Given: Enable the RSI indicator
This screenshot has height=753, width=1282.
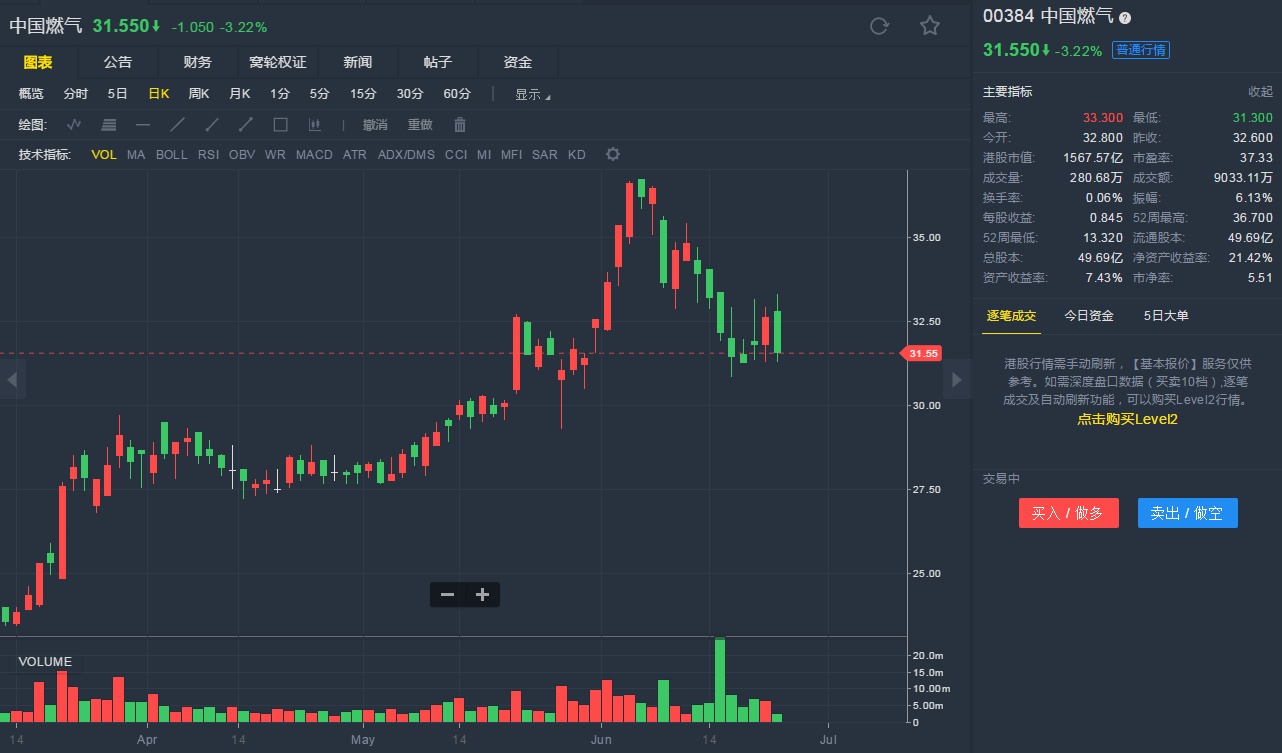Looking at the screenshot, I should click(x=208, y=155).
